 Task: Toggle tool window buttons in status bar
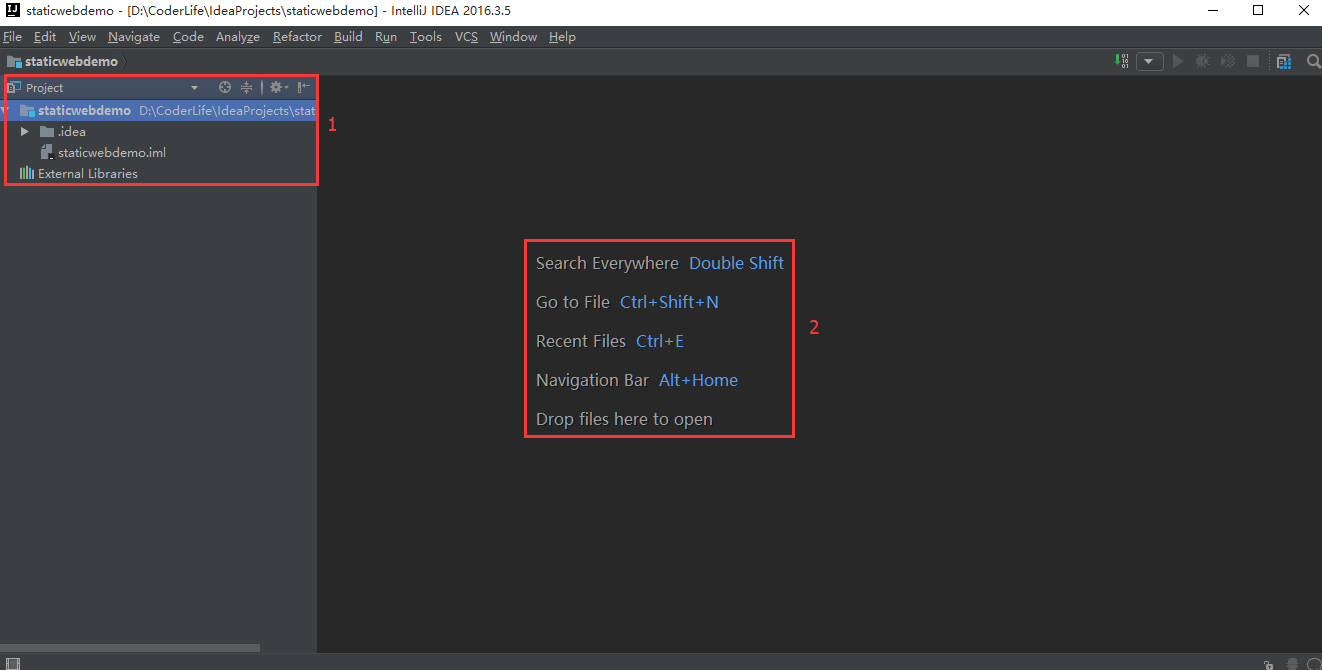click(x=12, y=663)
